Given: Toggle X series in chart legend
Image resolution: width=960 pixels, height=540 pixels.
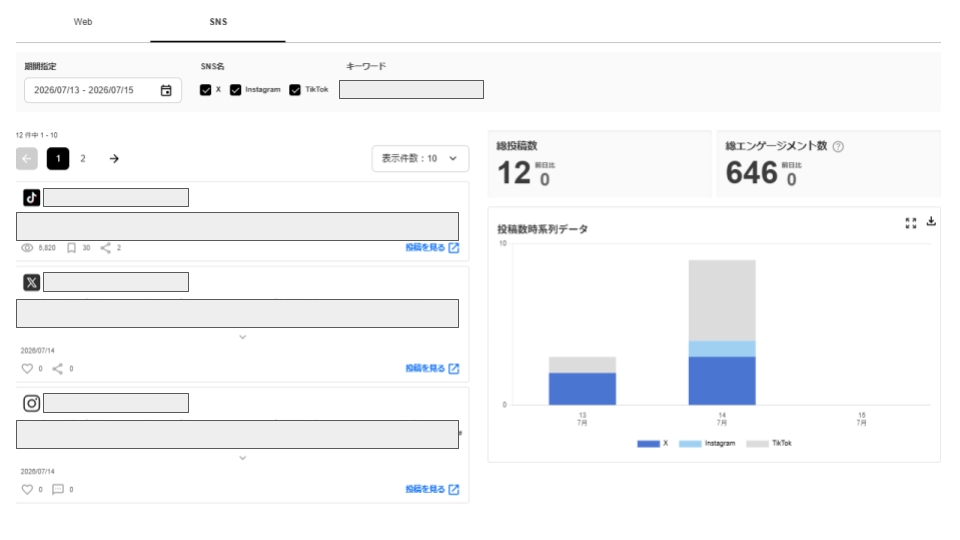Looking at the screenshot, I should tap(653, 443).
